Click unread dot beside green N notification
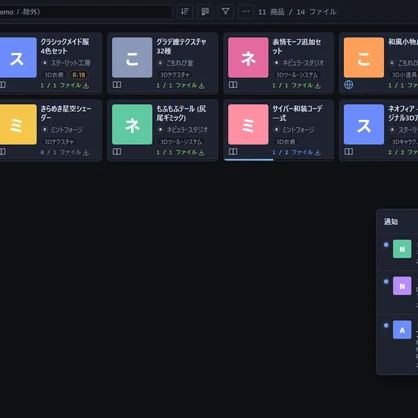418x418 pixels. point(386,245)
